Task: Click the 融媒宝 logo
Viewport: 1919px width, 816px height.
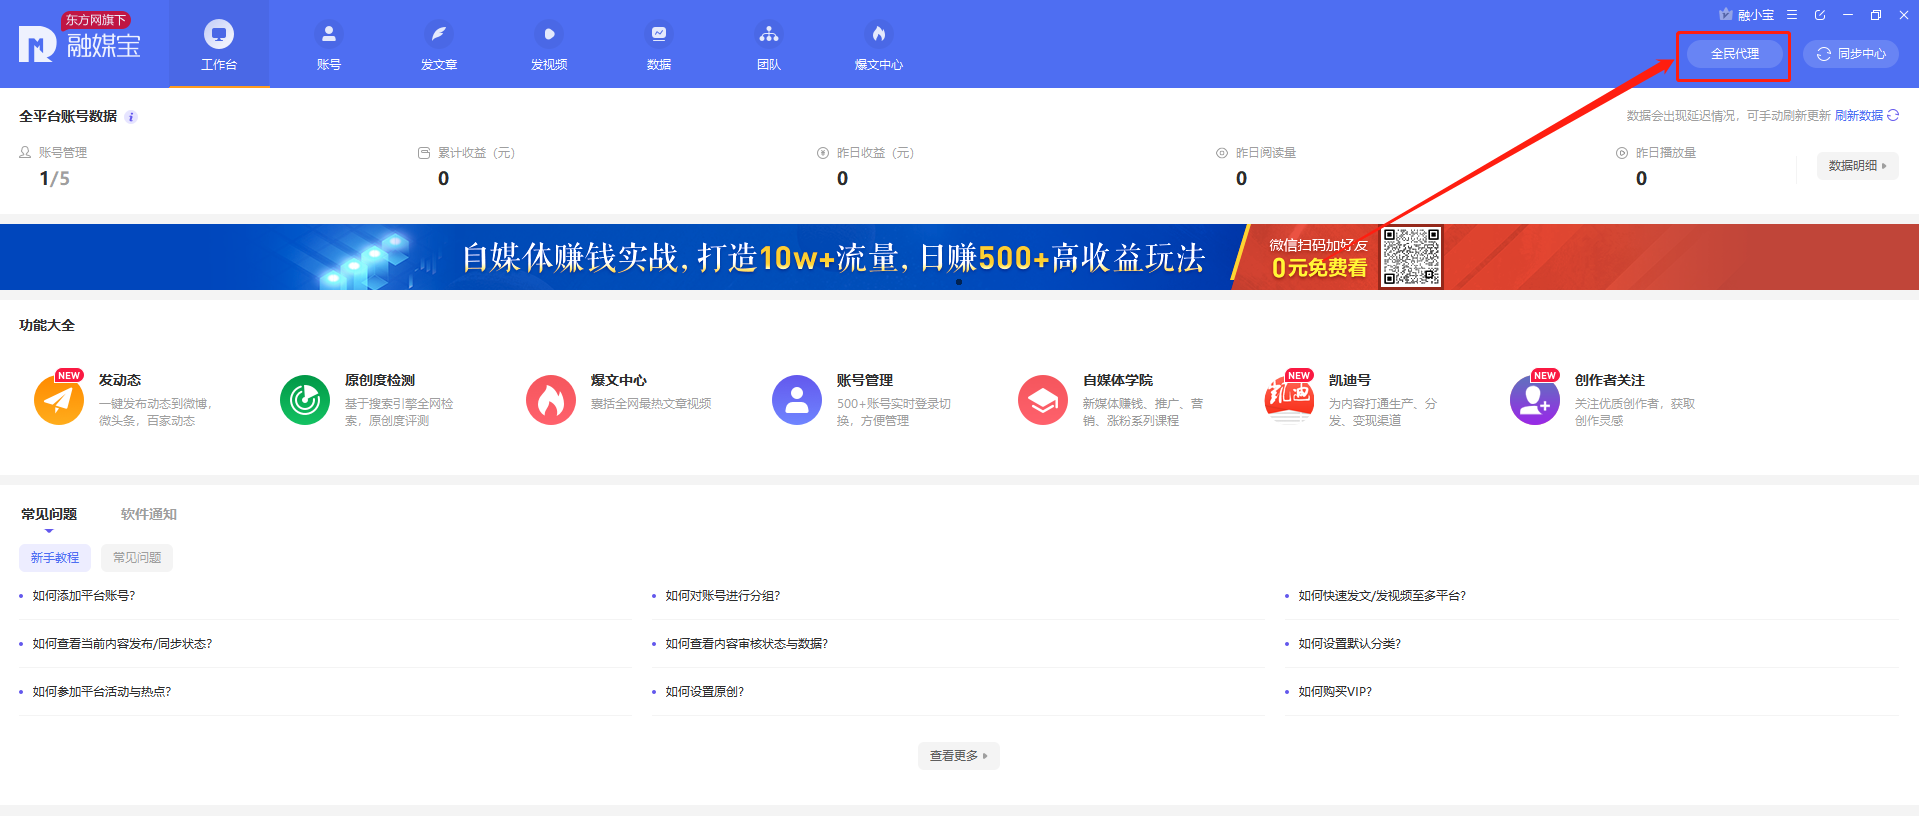Action: [80, 39]
